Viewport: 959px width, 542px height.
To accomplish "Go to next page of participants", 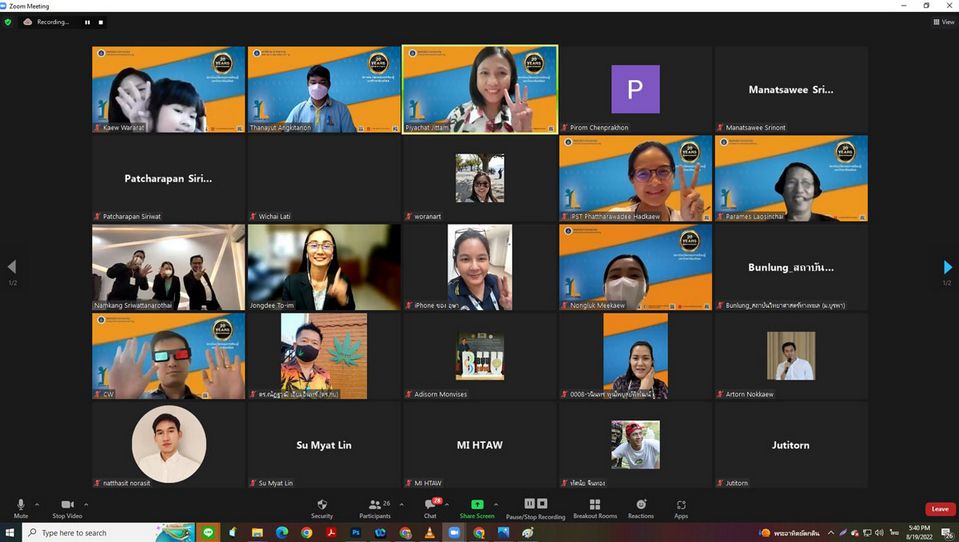I will (947, 267).
